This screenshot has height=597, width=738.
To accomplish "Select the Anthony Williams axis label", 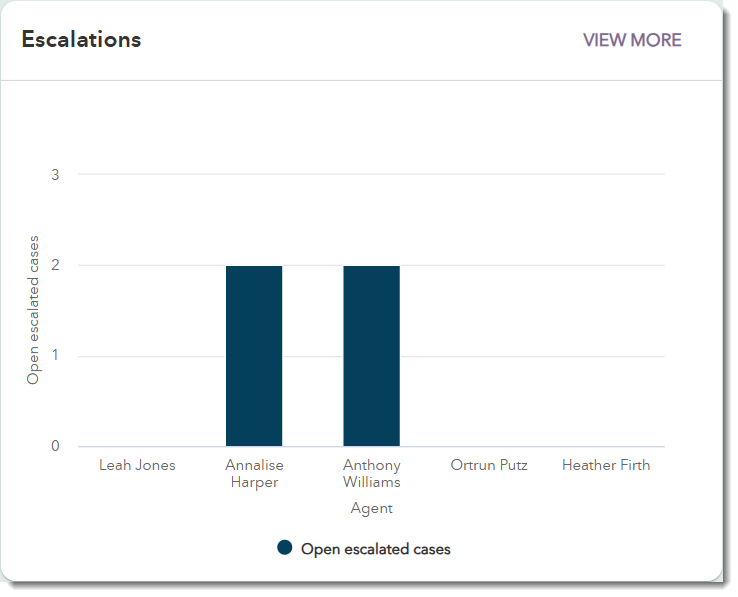I will click(371, 474).
